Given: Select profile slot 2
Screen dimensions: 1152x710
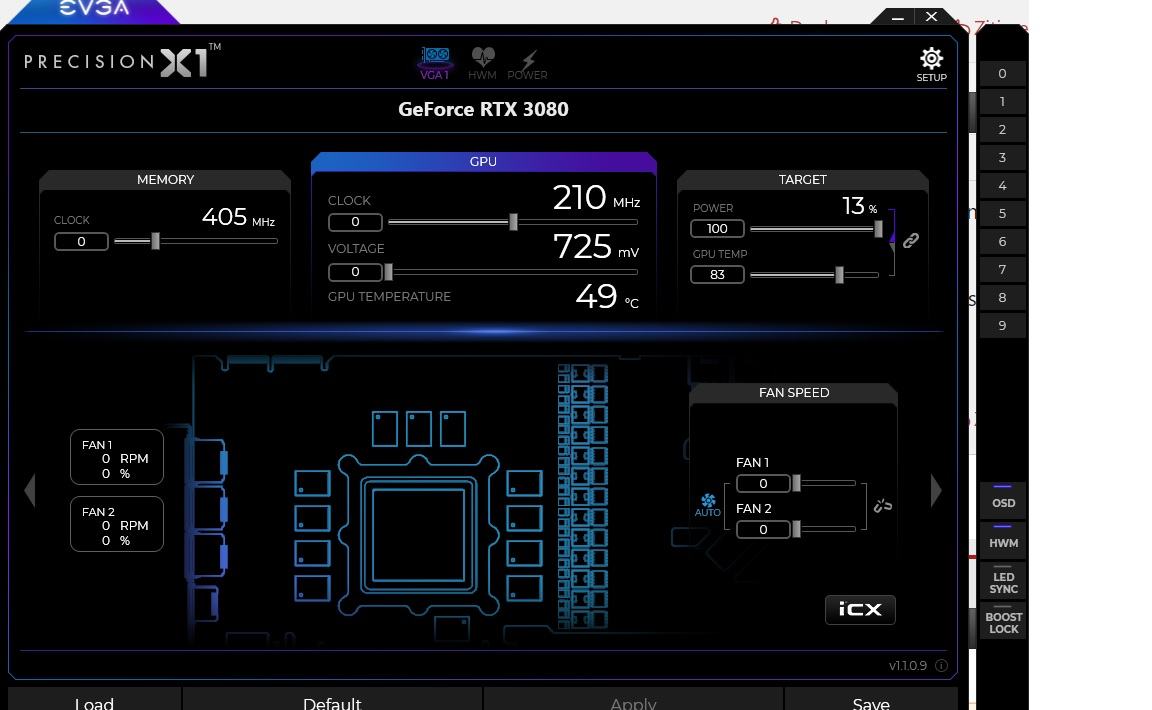Looking at the screenshot, I should 1002,129.
